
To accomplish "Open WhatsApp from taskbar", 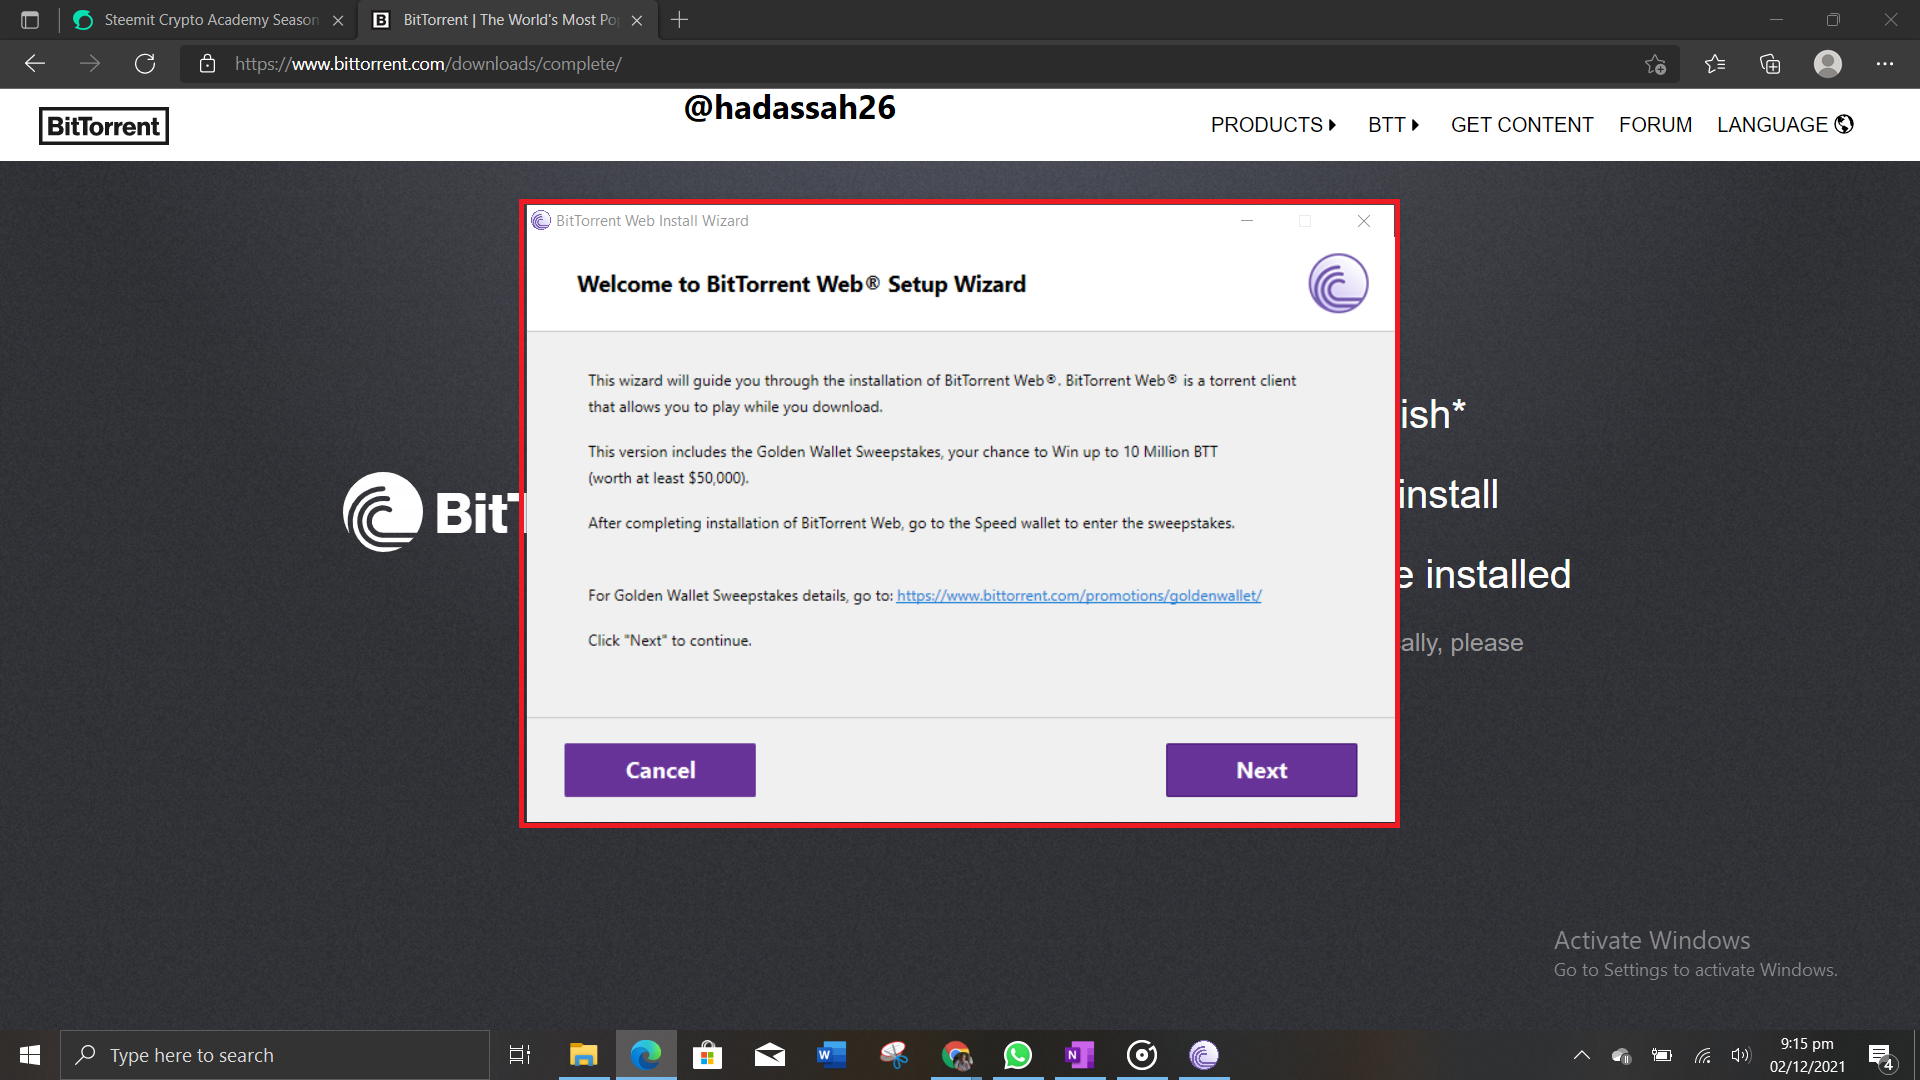I will coord(1018,1055).
